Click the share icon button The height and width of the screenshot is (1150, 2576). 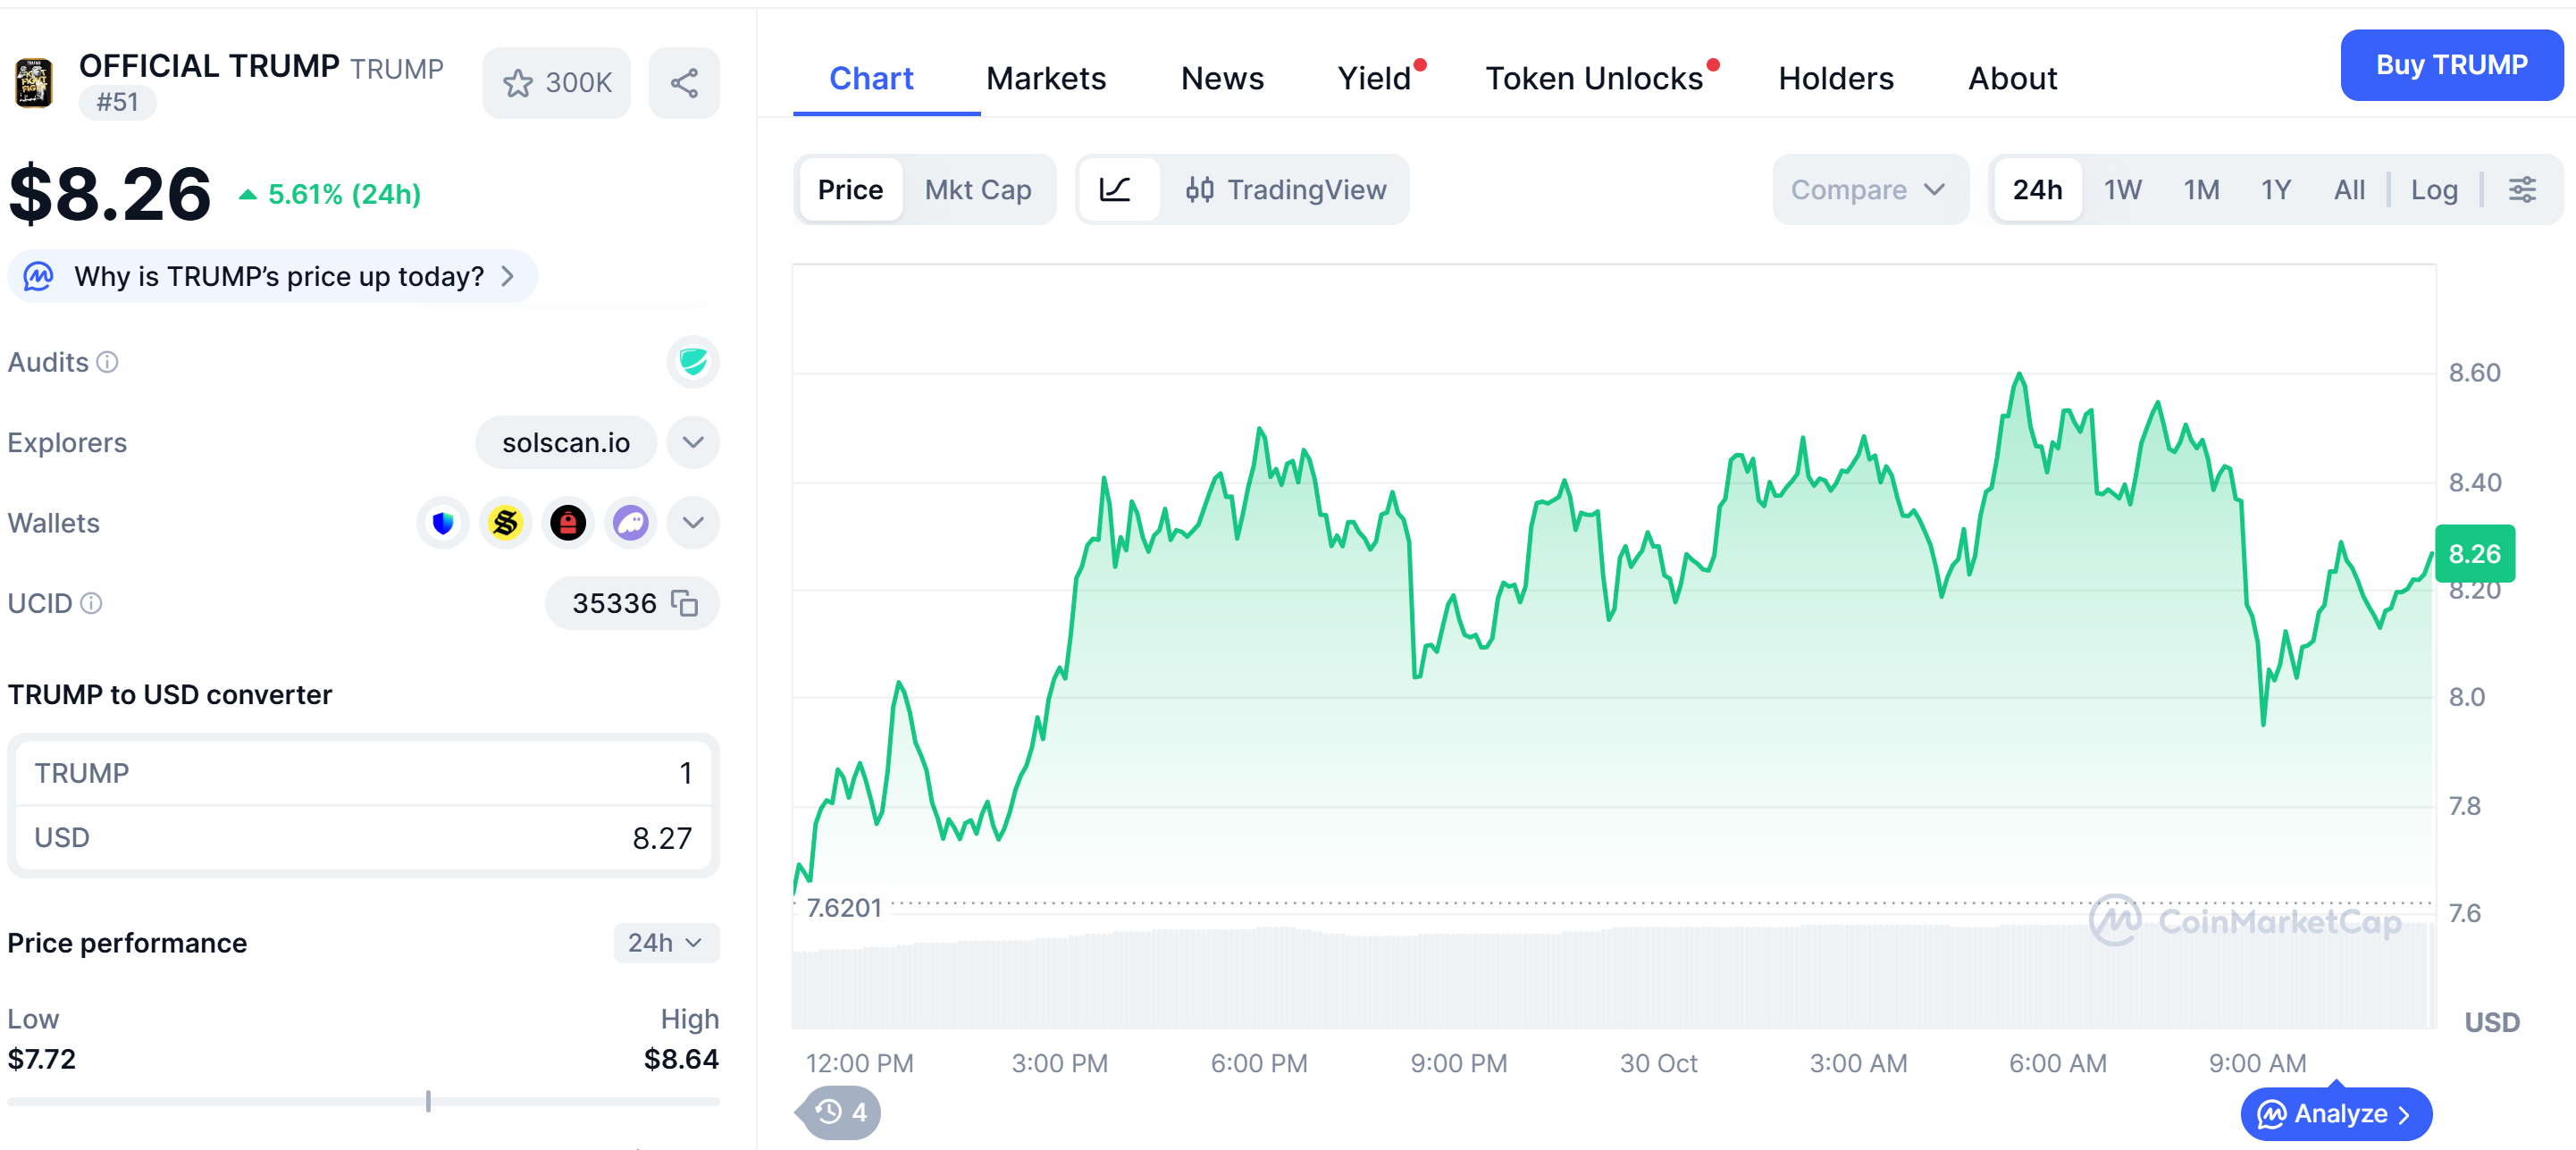(684, 83)
